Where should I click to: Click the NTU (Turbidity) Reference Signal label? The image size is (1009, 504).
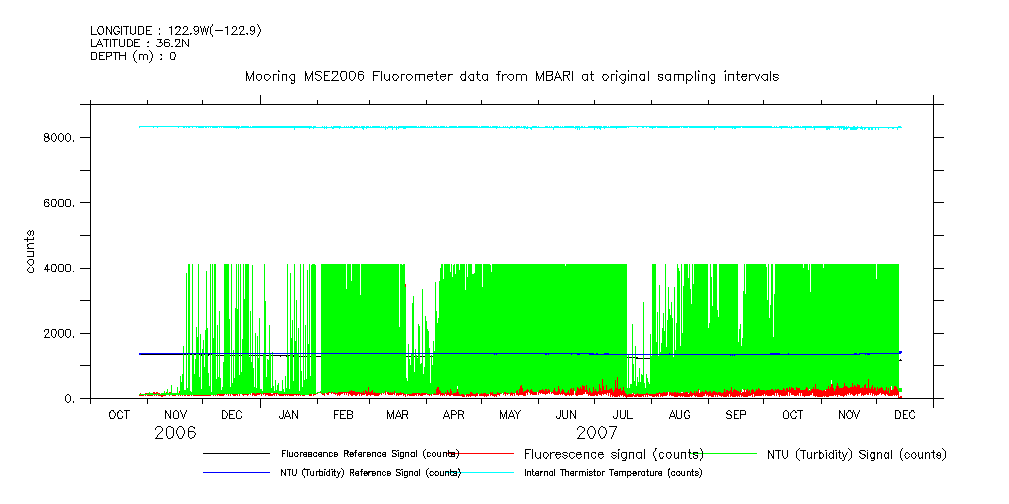(x=370, y=472)
